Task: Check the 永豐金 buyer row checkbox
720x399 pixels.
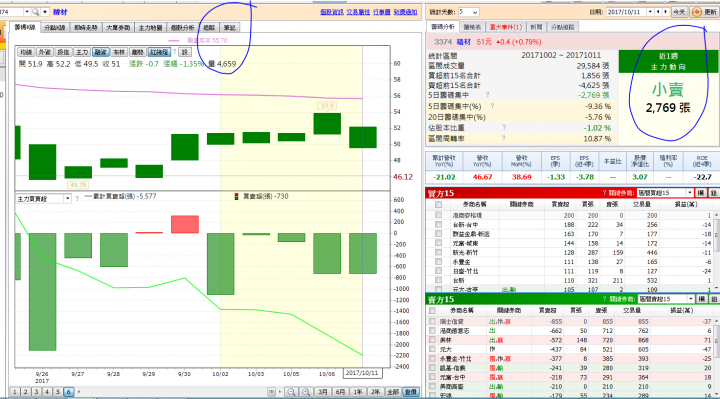Action: pos(439,262)
